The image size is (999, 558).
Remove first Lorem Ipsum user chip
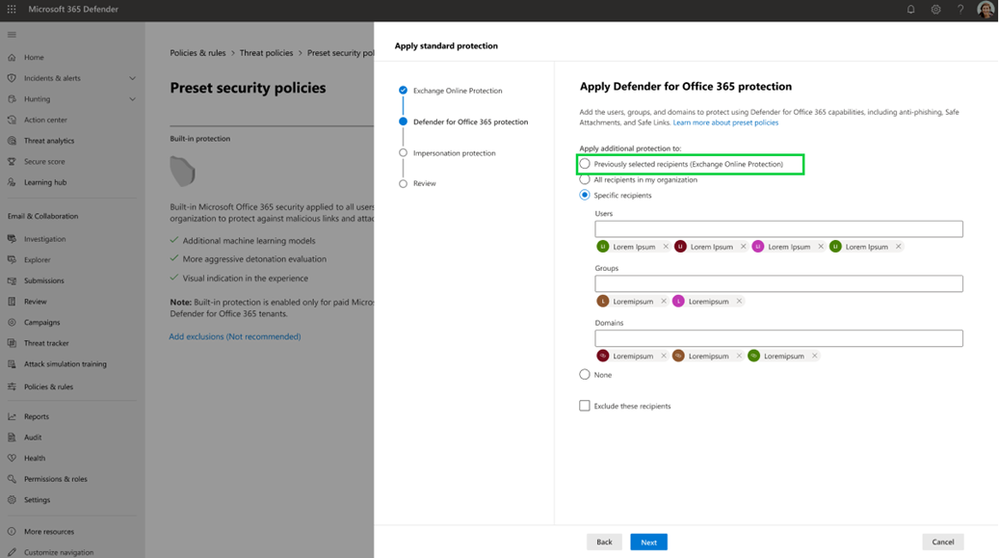coord(666,247)
